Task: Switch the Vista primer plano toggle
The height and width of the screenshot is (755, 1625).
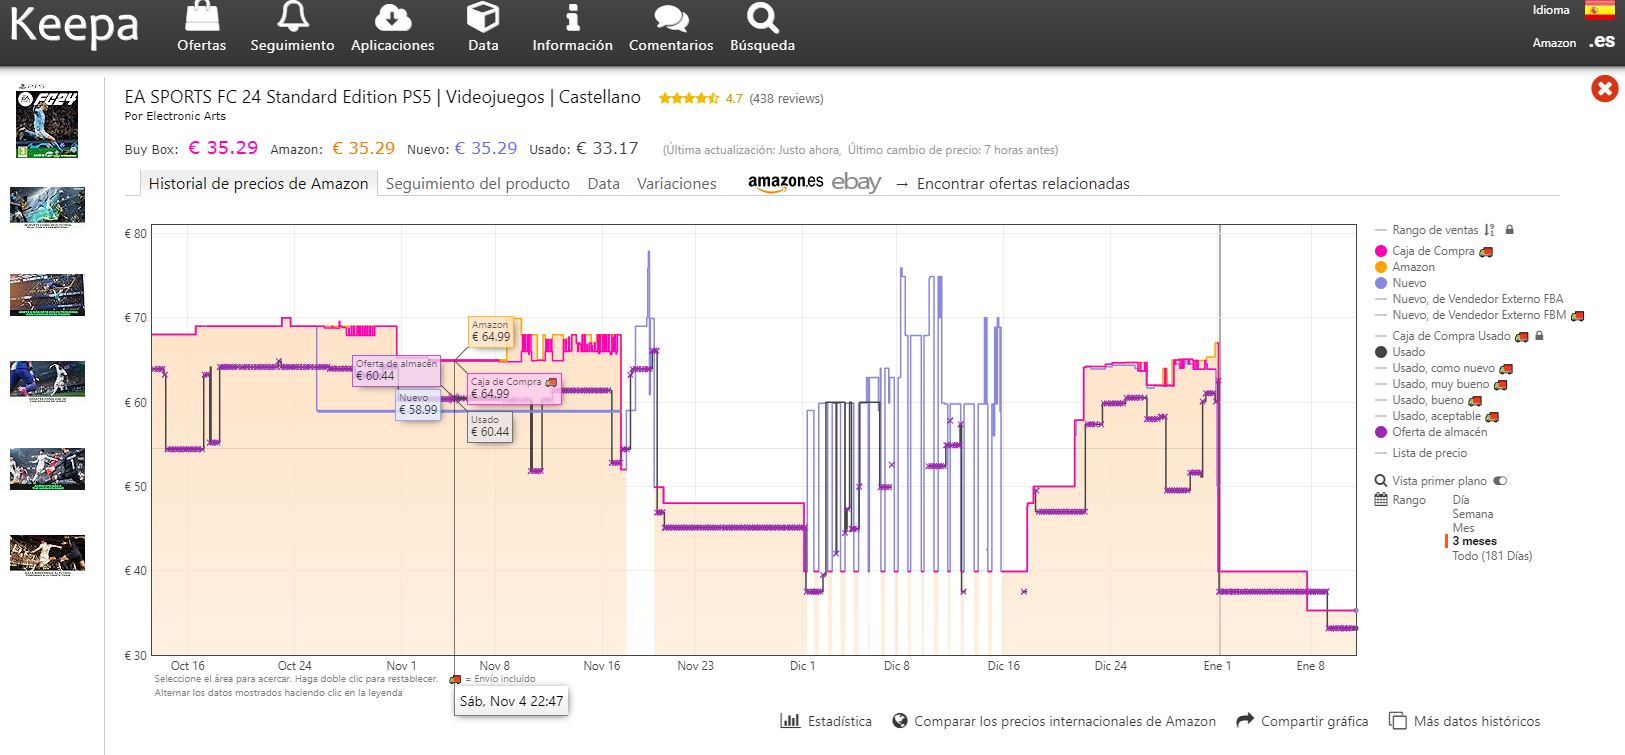Action: coord(1500,481)
